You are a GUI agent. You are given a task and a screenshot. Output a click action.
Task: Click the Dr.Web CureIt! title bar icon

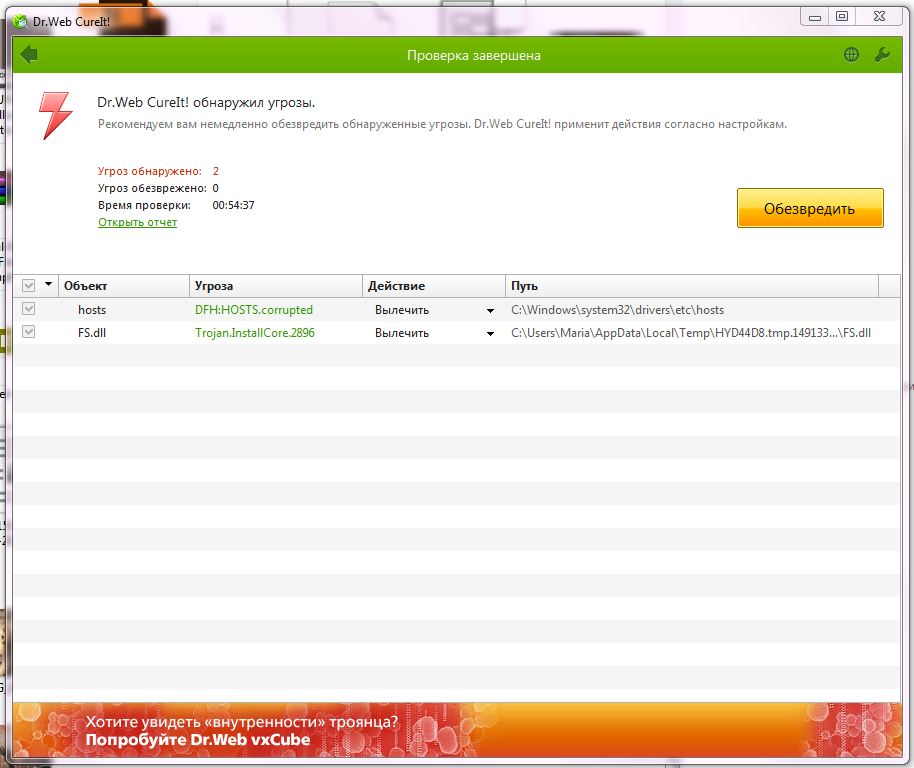(x=20, y=22)
